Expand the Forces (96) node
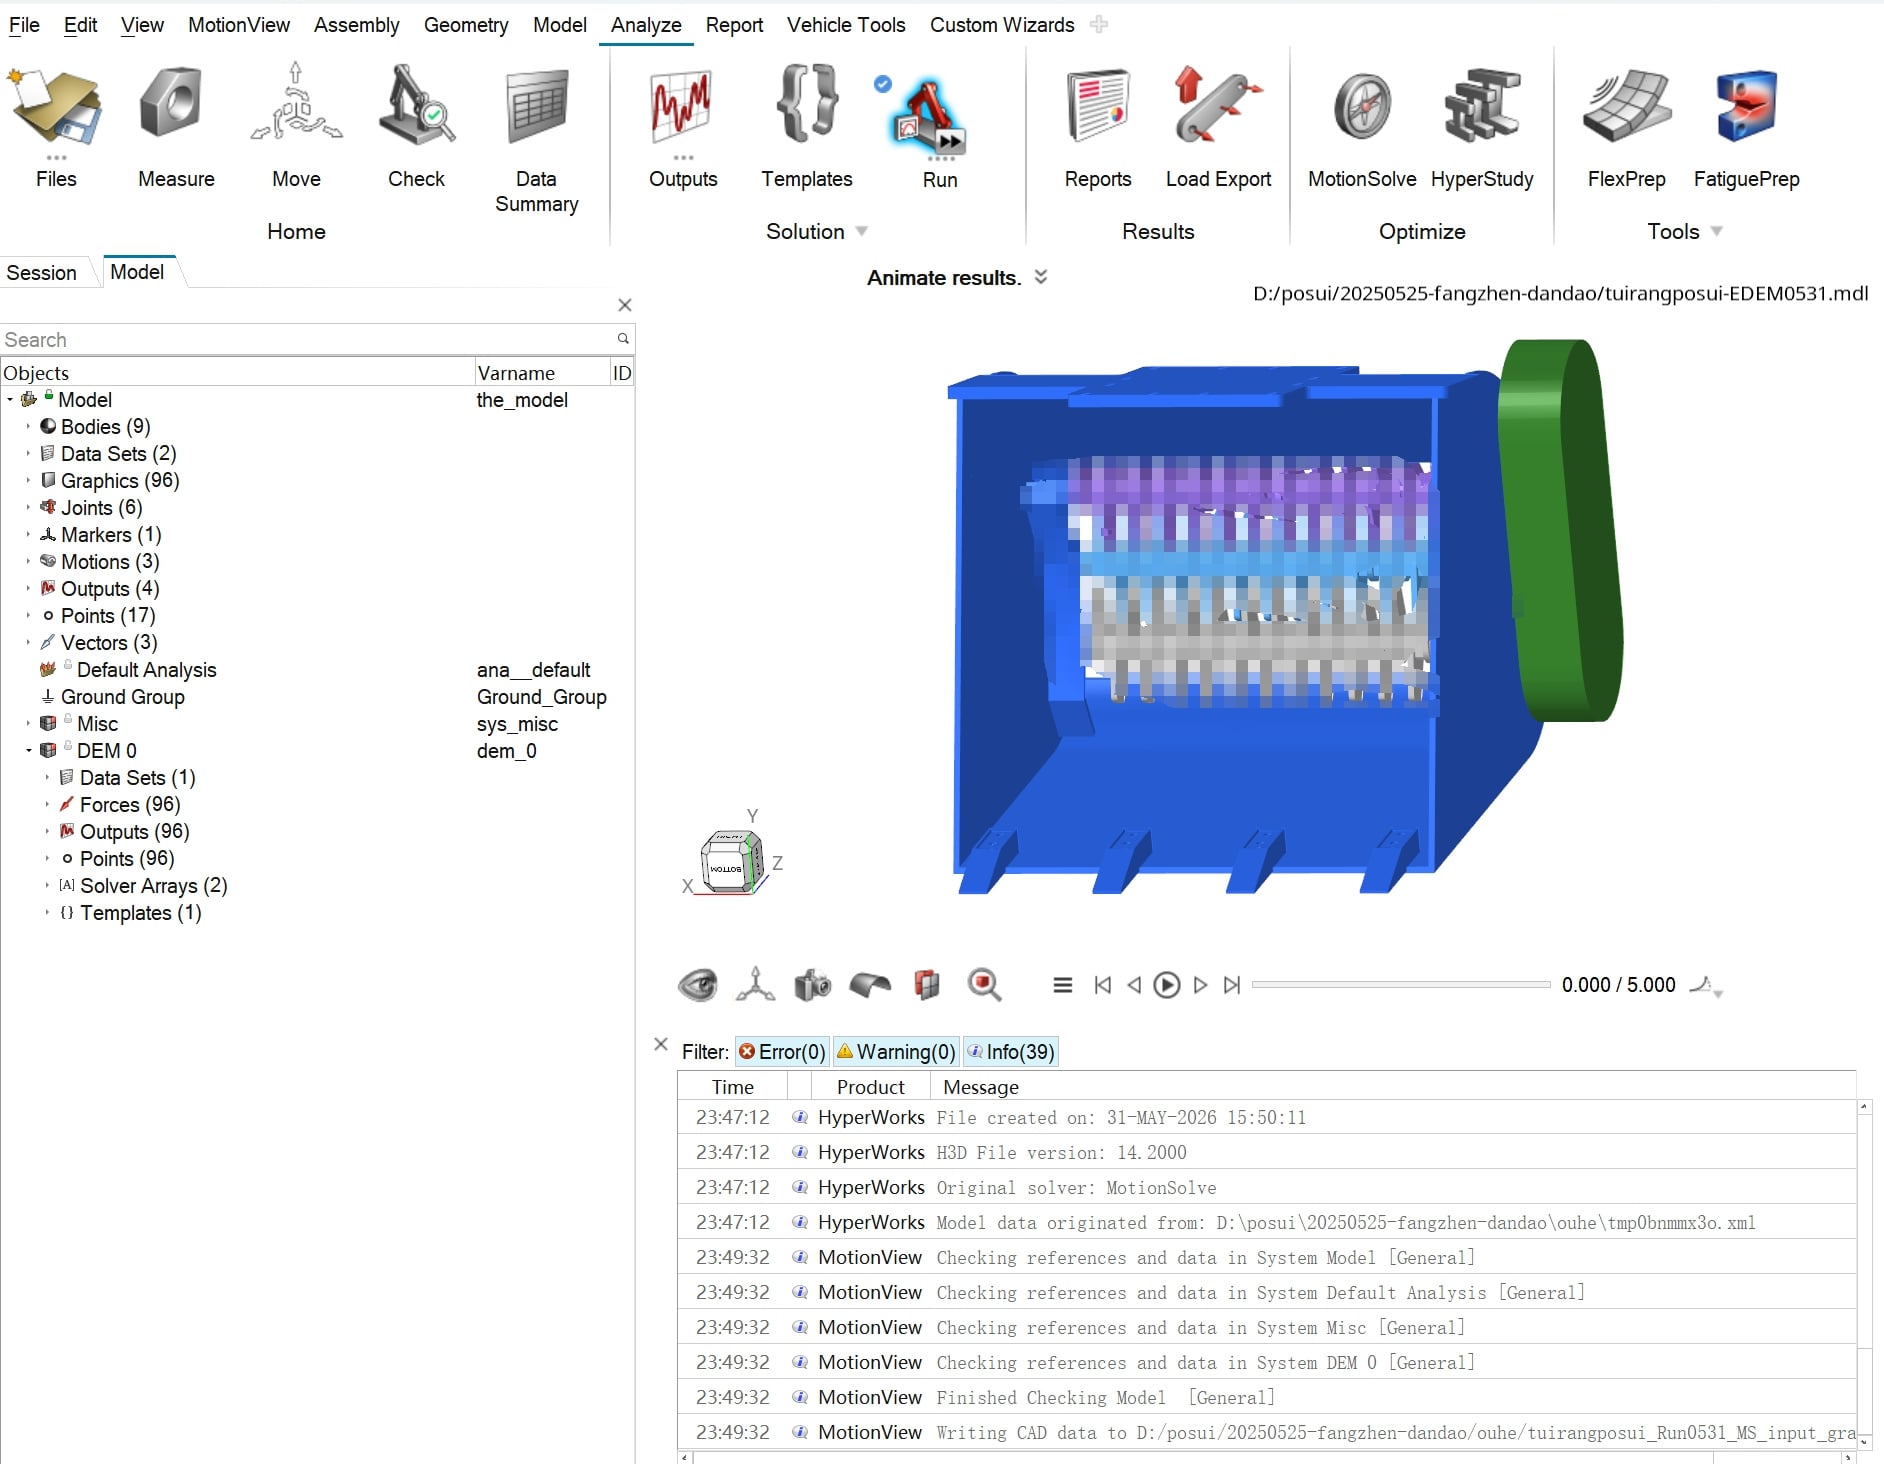Viewport: 1884px width, 1464px height. coord(47,805)
